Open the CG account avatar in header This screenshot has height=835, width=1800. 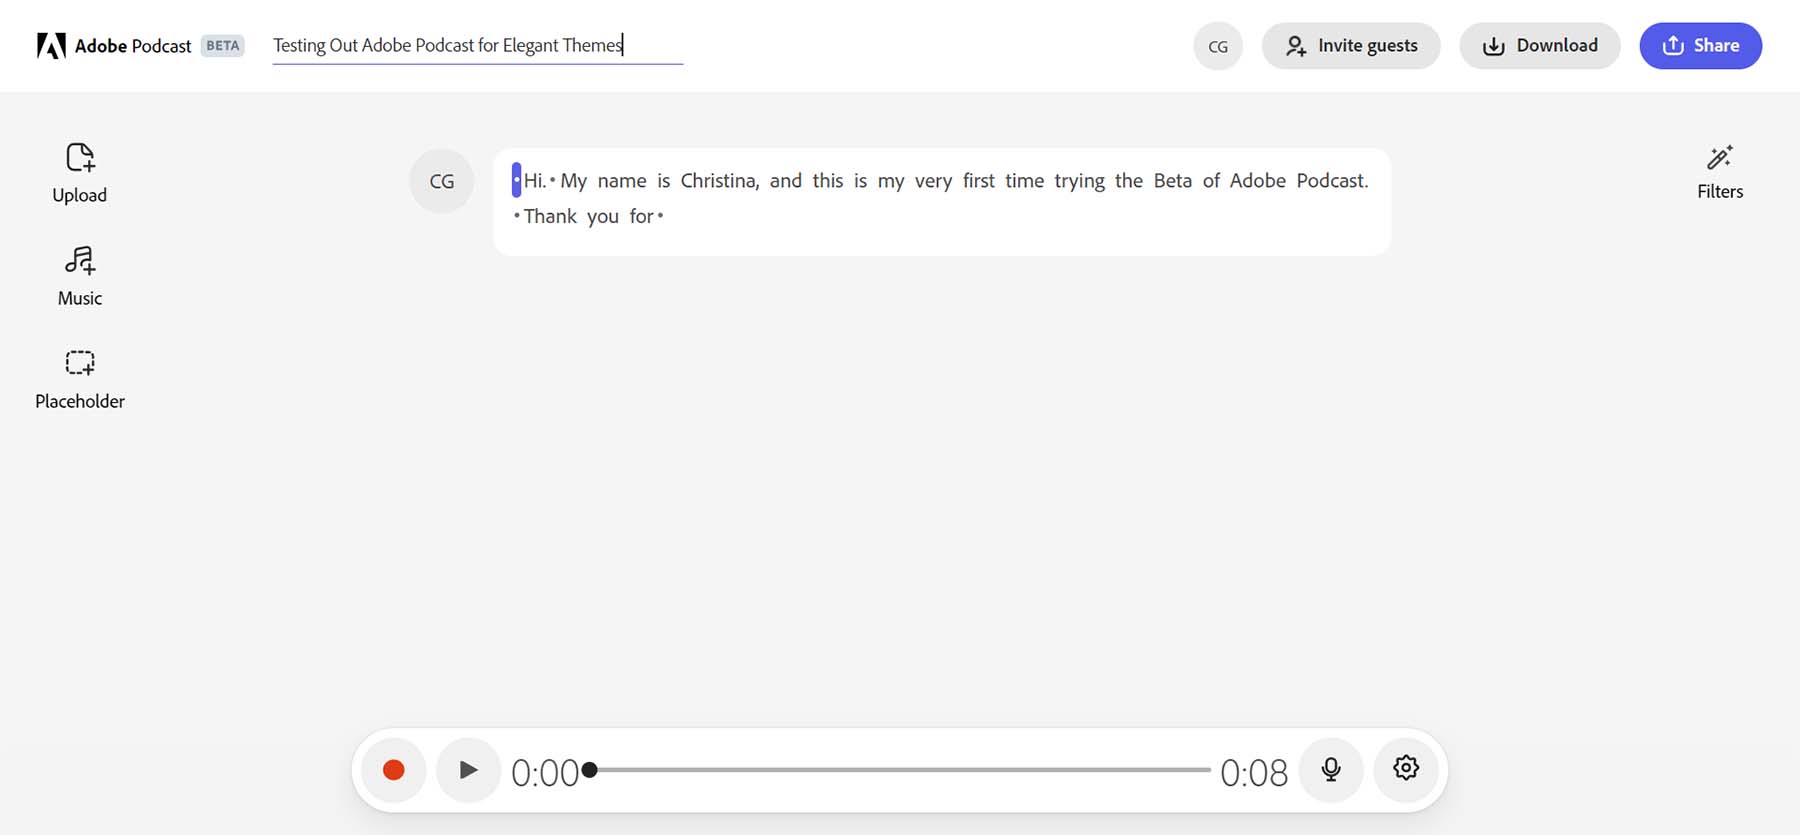[1218, 46]
